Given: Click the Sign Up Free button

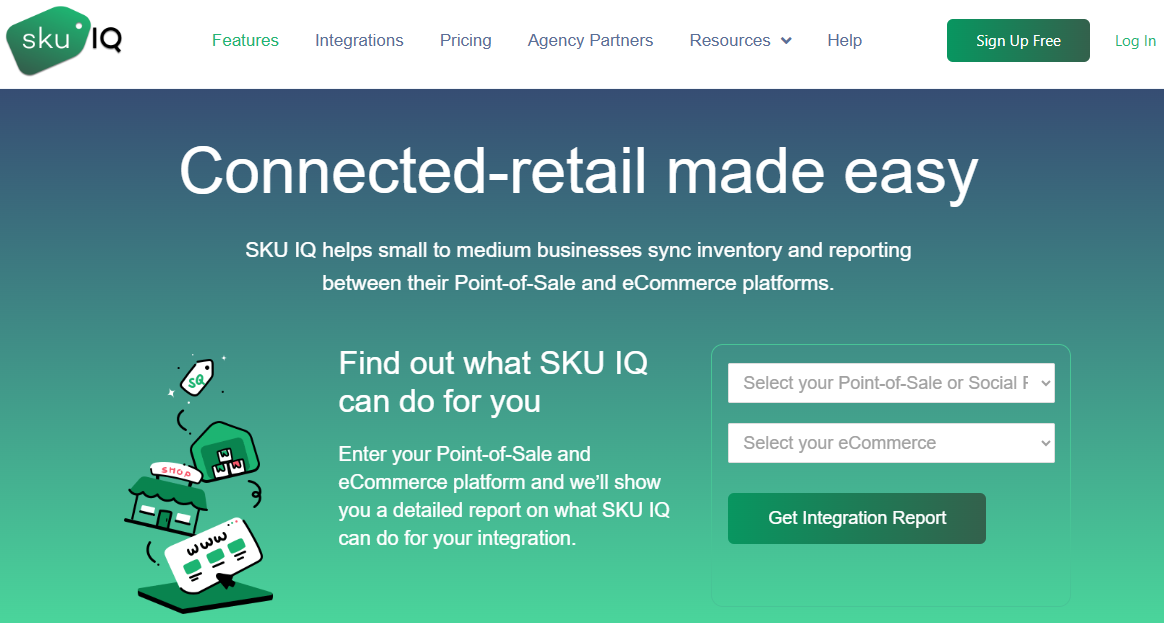Looking at the screenshot, I should (x=1018, y=41).
